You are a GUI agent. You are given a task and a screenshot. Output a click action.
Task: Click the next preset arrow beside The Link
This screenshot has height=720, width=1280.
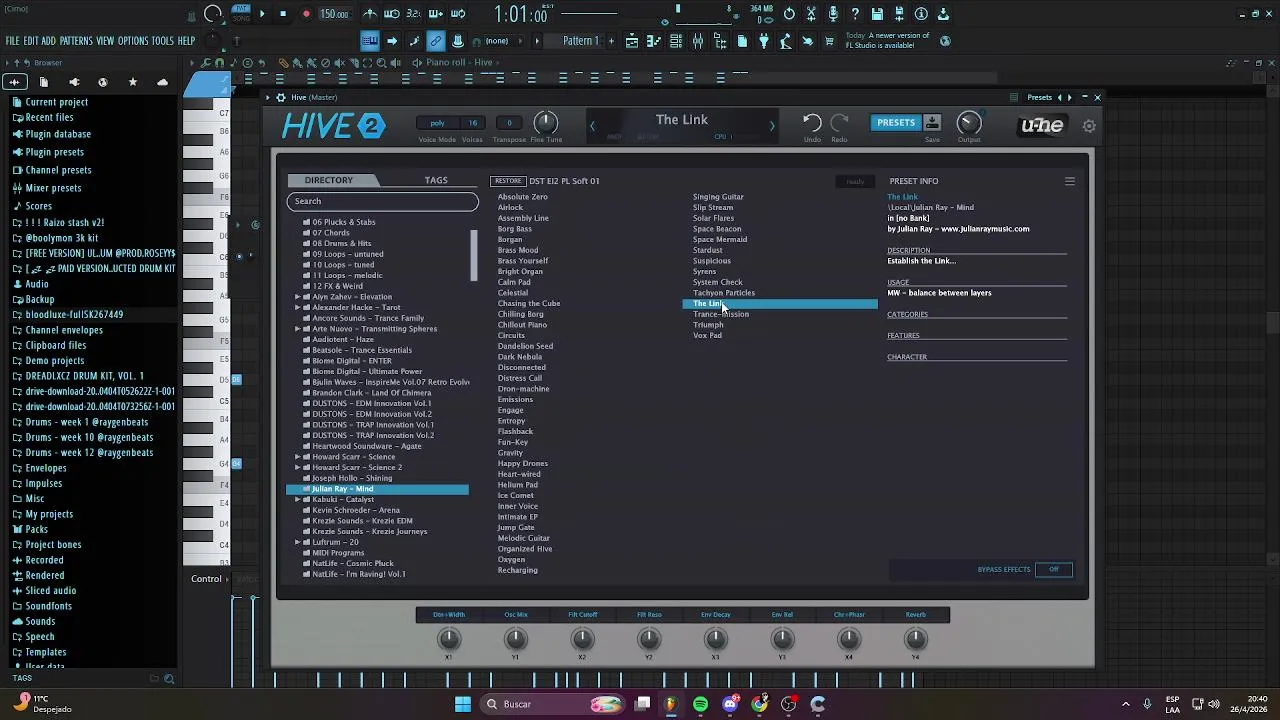point(771,126)
